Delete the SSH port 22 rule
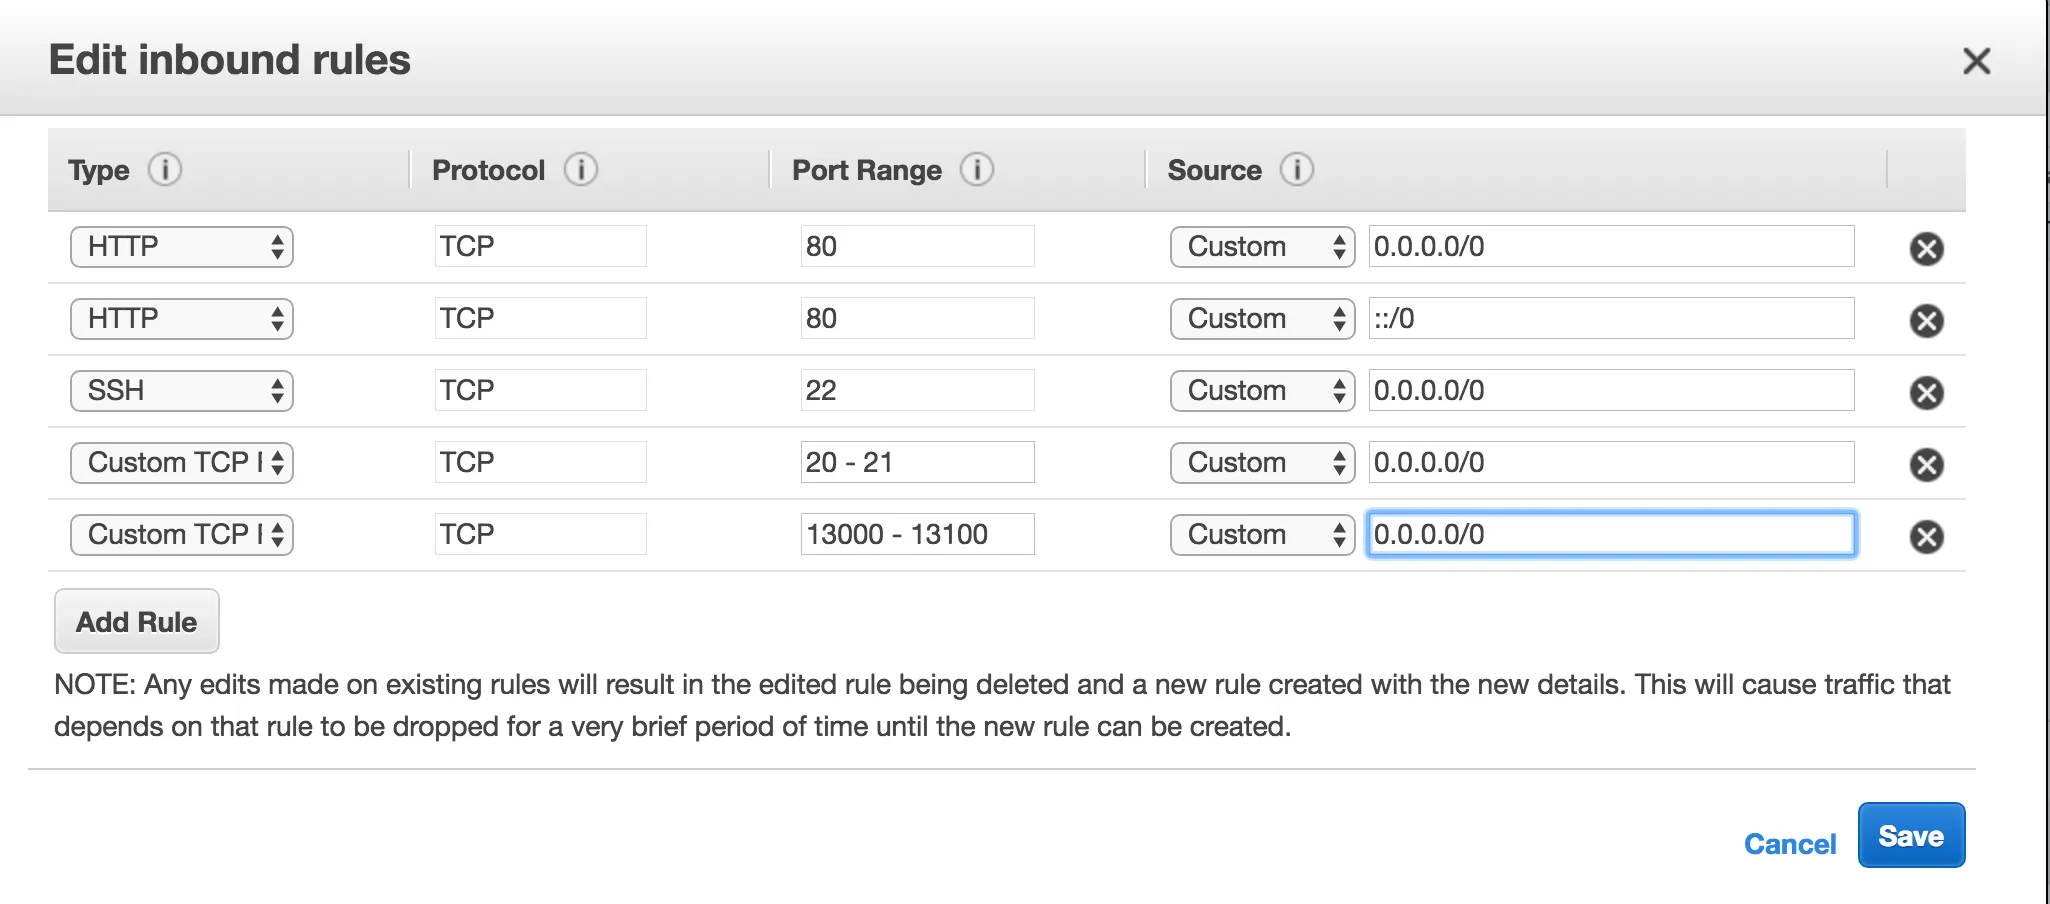This screenshot has height=904, width=2050. pos(1926,392)
